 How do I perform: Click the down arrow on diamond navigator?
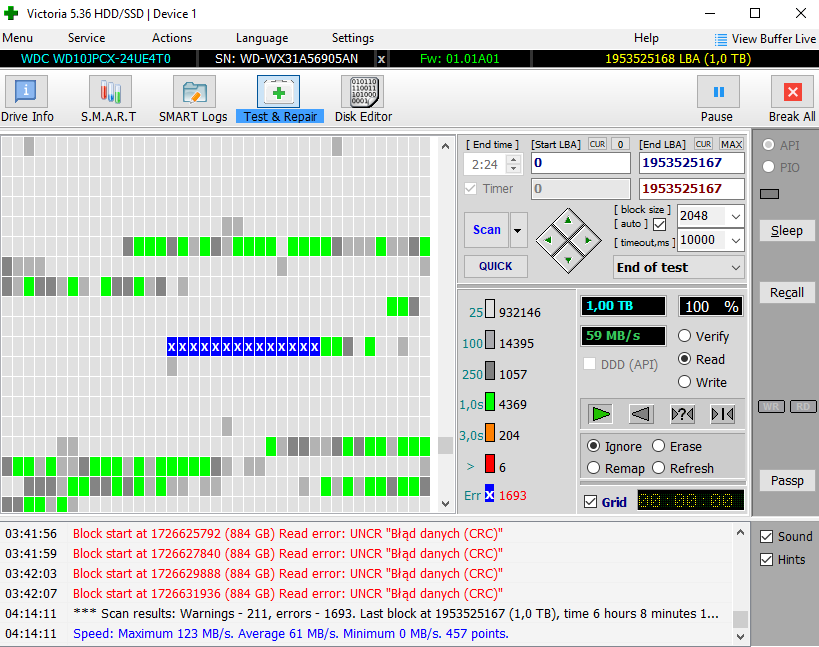[x=568, y=260]
